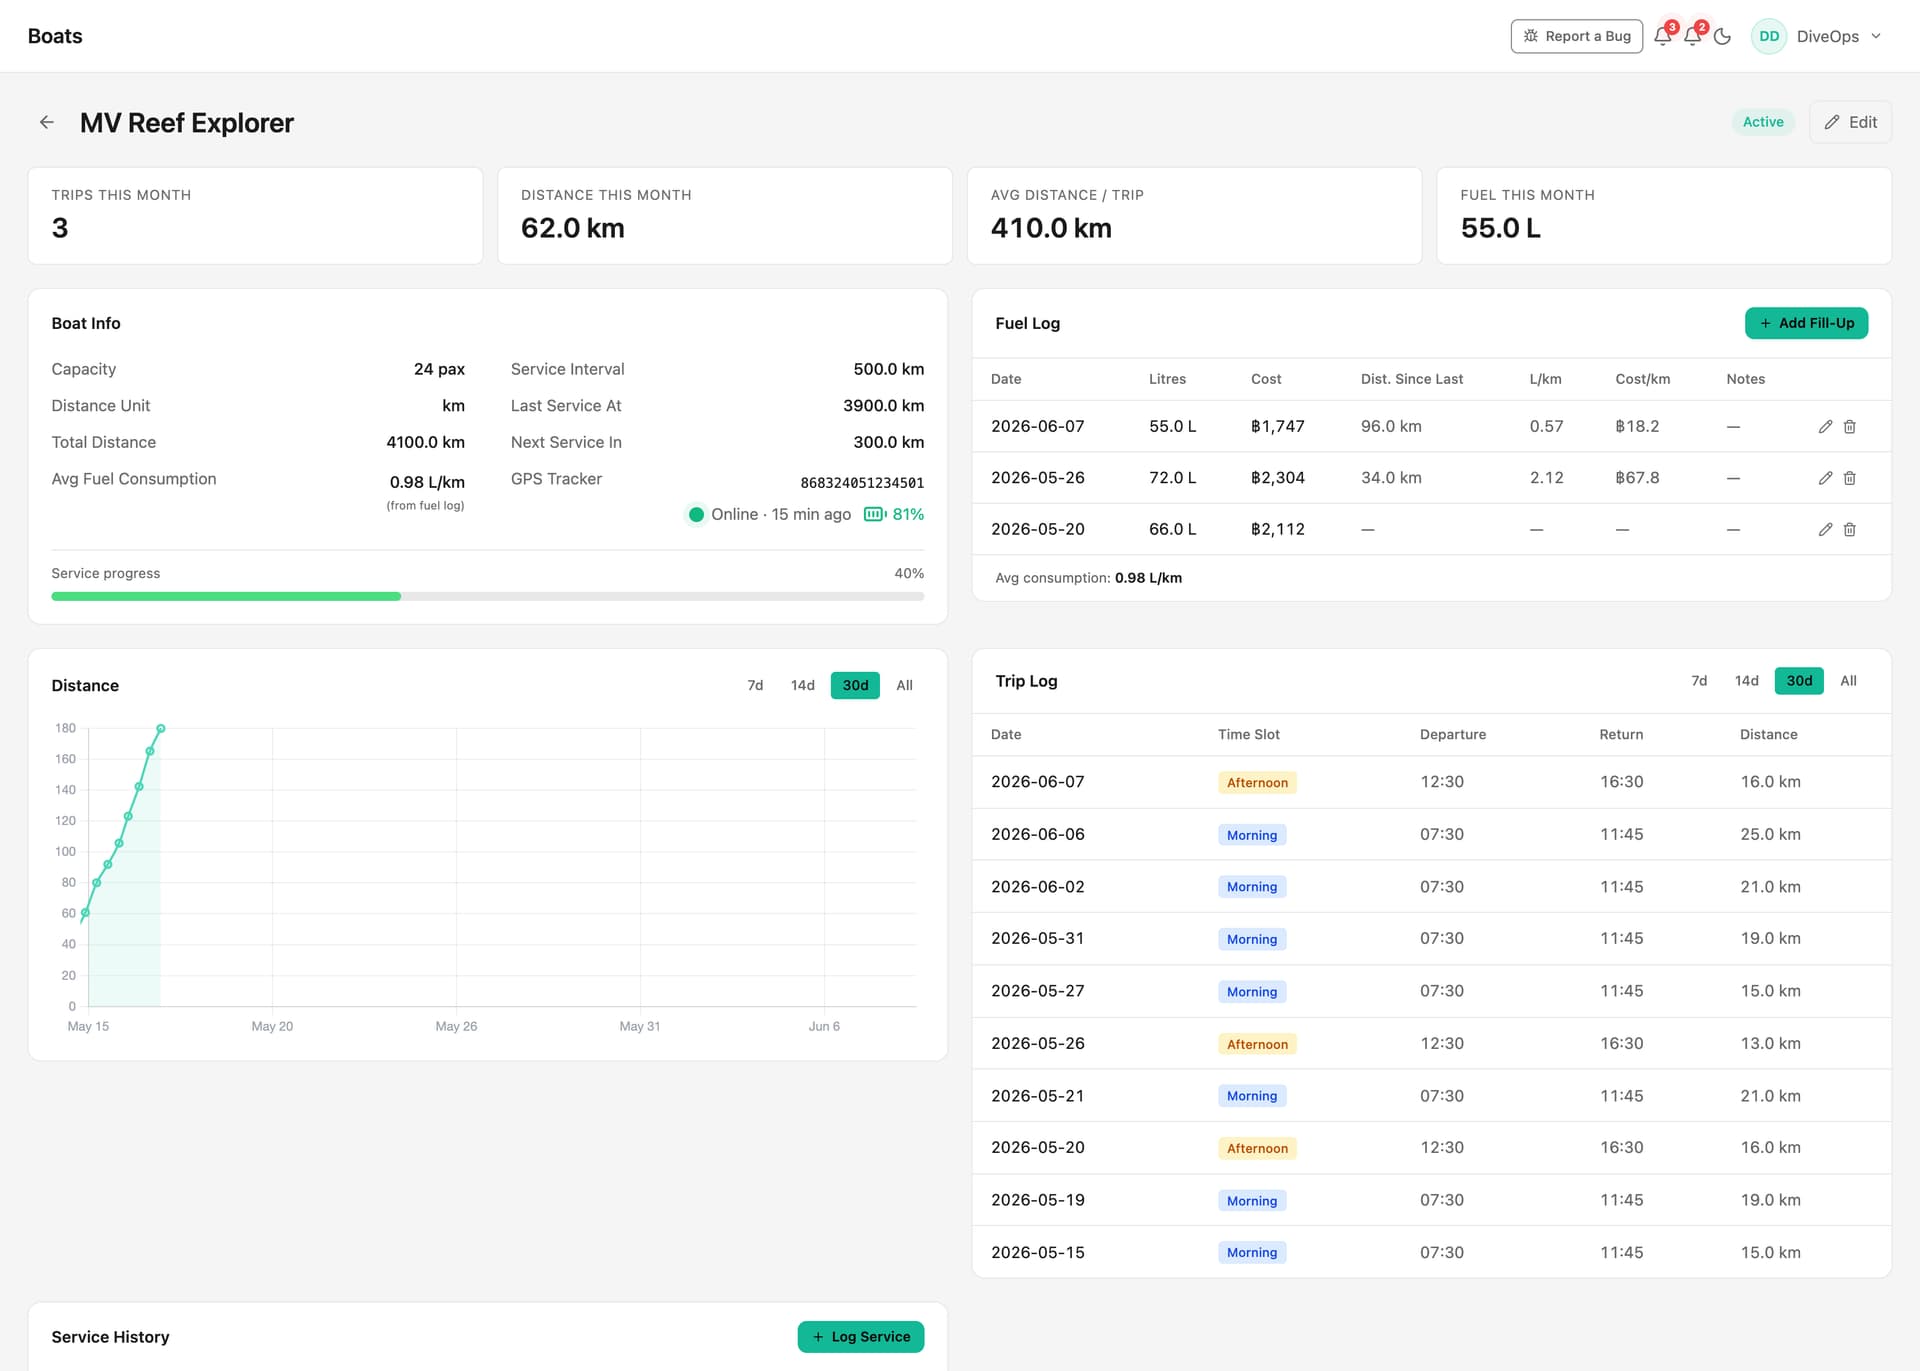Toggle dark mode moon icon

[1722, 36]
